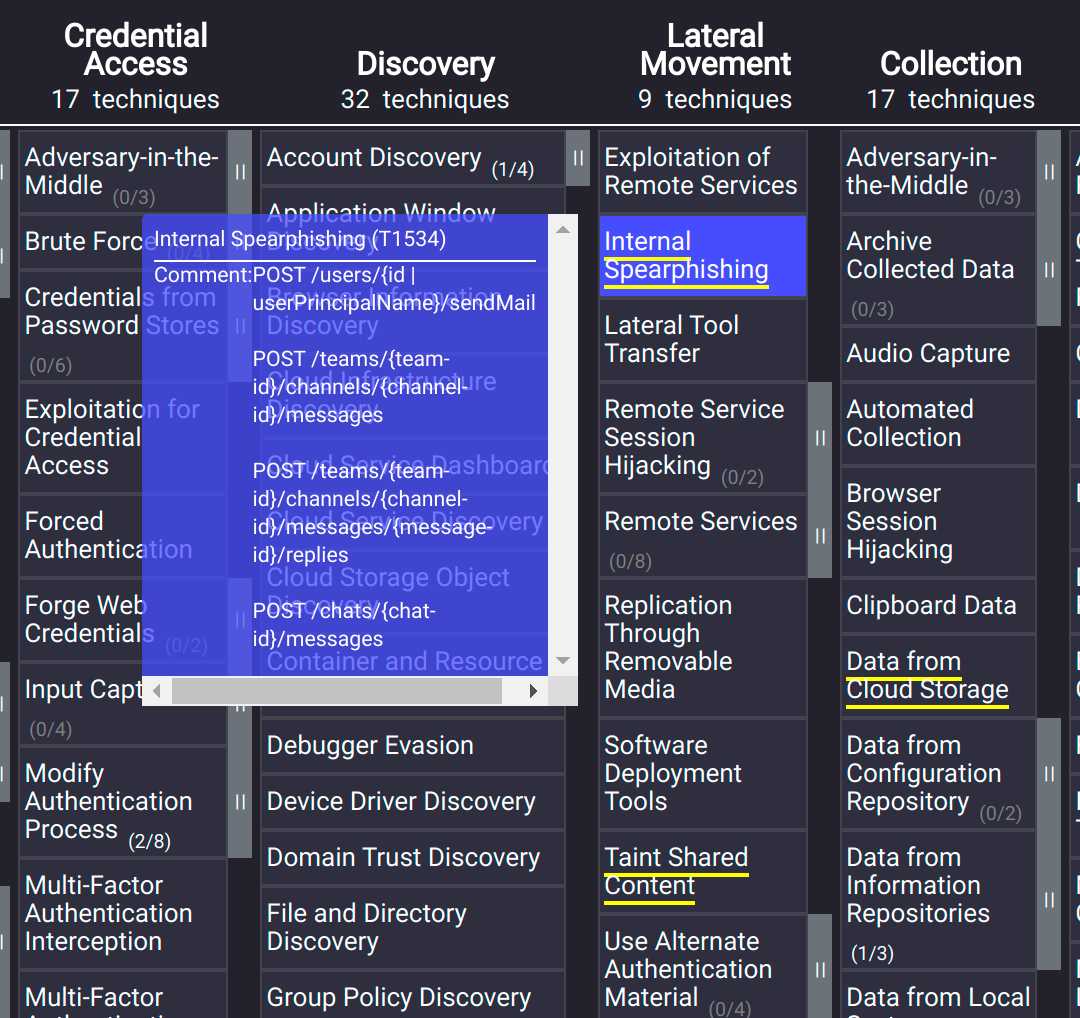This screenshot has height=1018, width=1080.
Task: Click the left arrow on tooltip scrollbar
Action: tap(157, 690)
